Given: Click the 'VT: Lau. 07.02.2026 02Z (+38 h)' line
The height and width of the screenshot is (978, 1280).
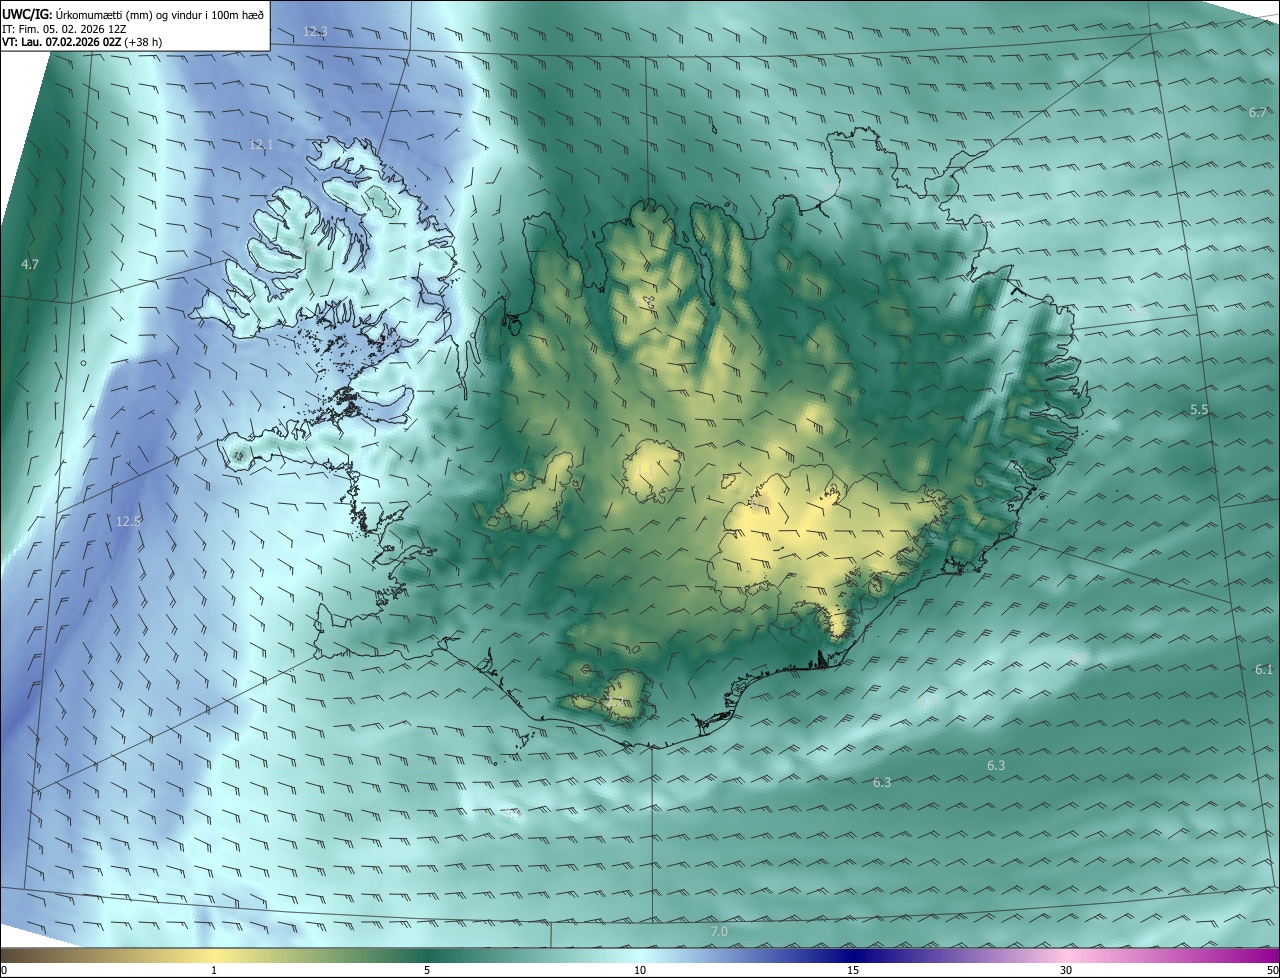Looking at the screenshot, I should tap(82, 42).
